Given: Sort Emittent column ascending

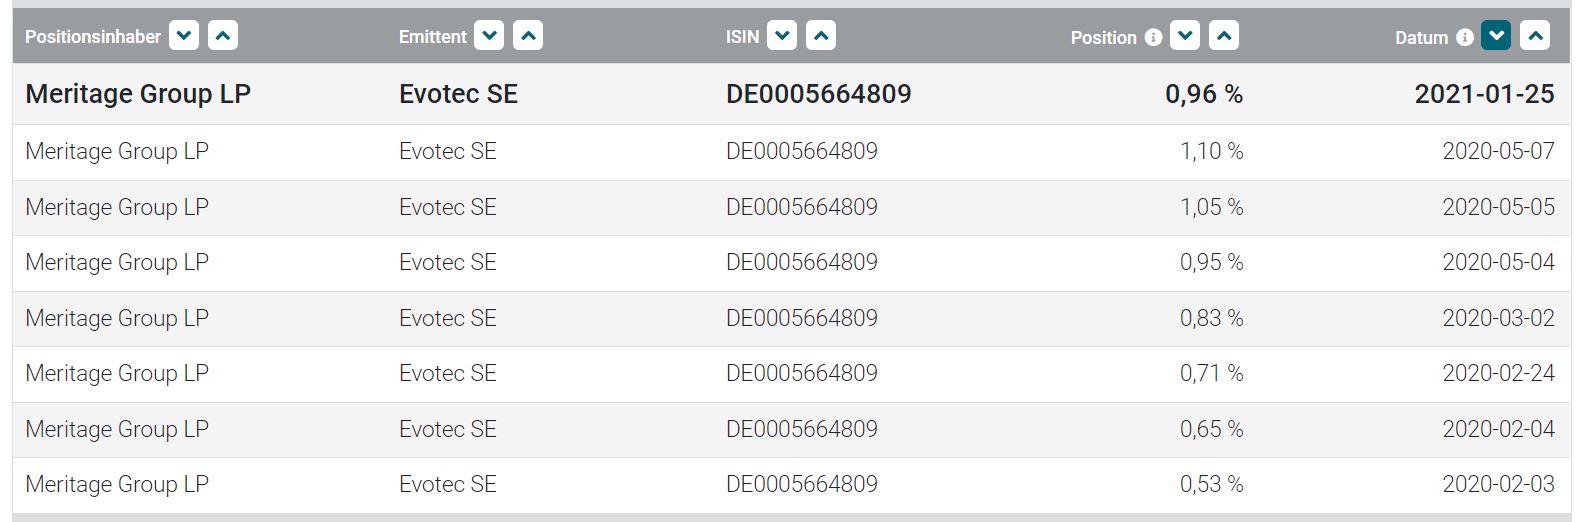Looking at the screenshot, I should [528, 37].
